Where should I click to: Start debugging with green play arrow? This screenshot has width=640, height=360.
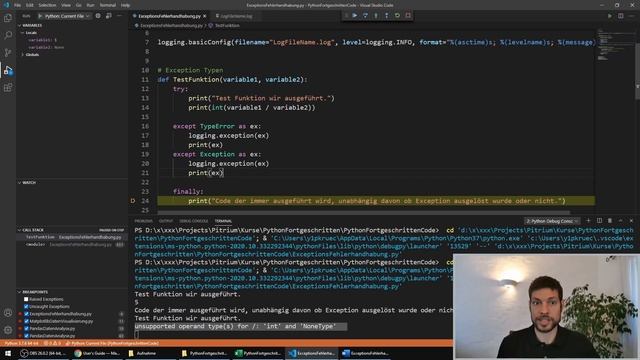click(x=40, y=16)
